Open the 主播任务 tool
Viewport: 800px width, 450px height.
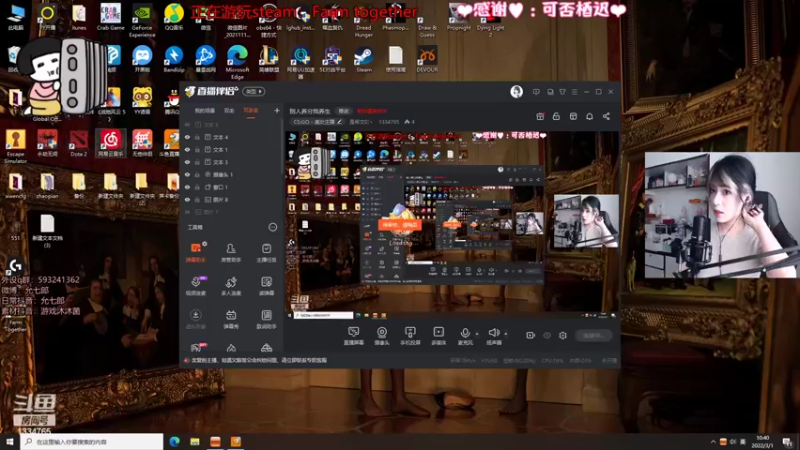tap(266, 252)
